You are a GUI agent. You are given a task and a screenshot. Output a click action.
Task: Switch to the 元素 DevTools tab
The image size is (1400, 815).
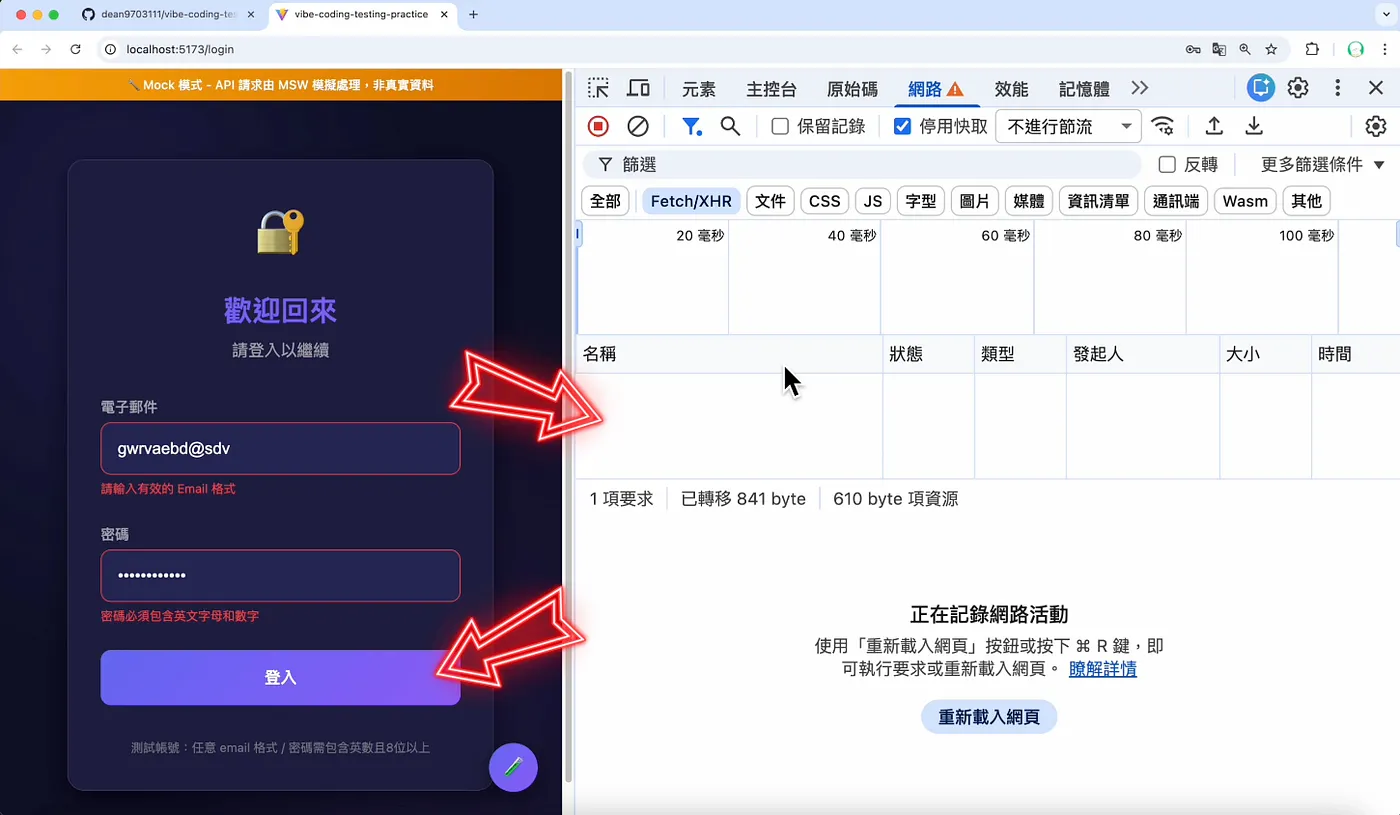point(699,89)
